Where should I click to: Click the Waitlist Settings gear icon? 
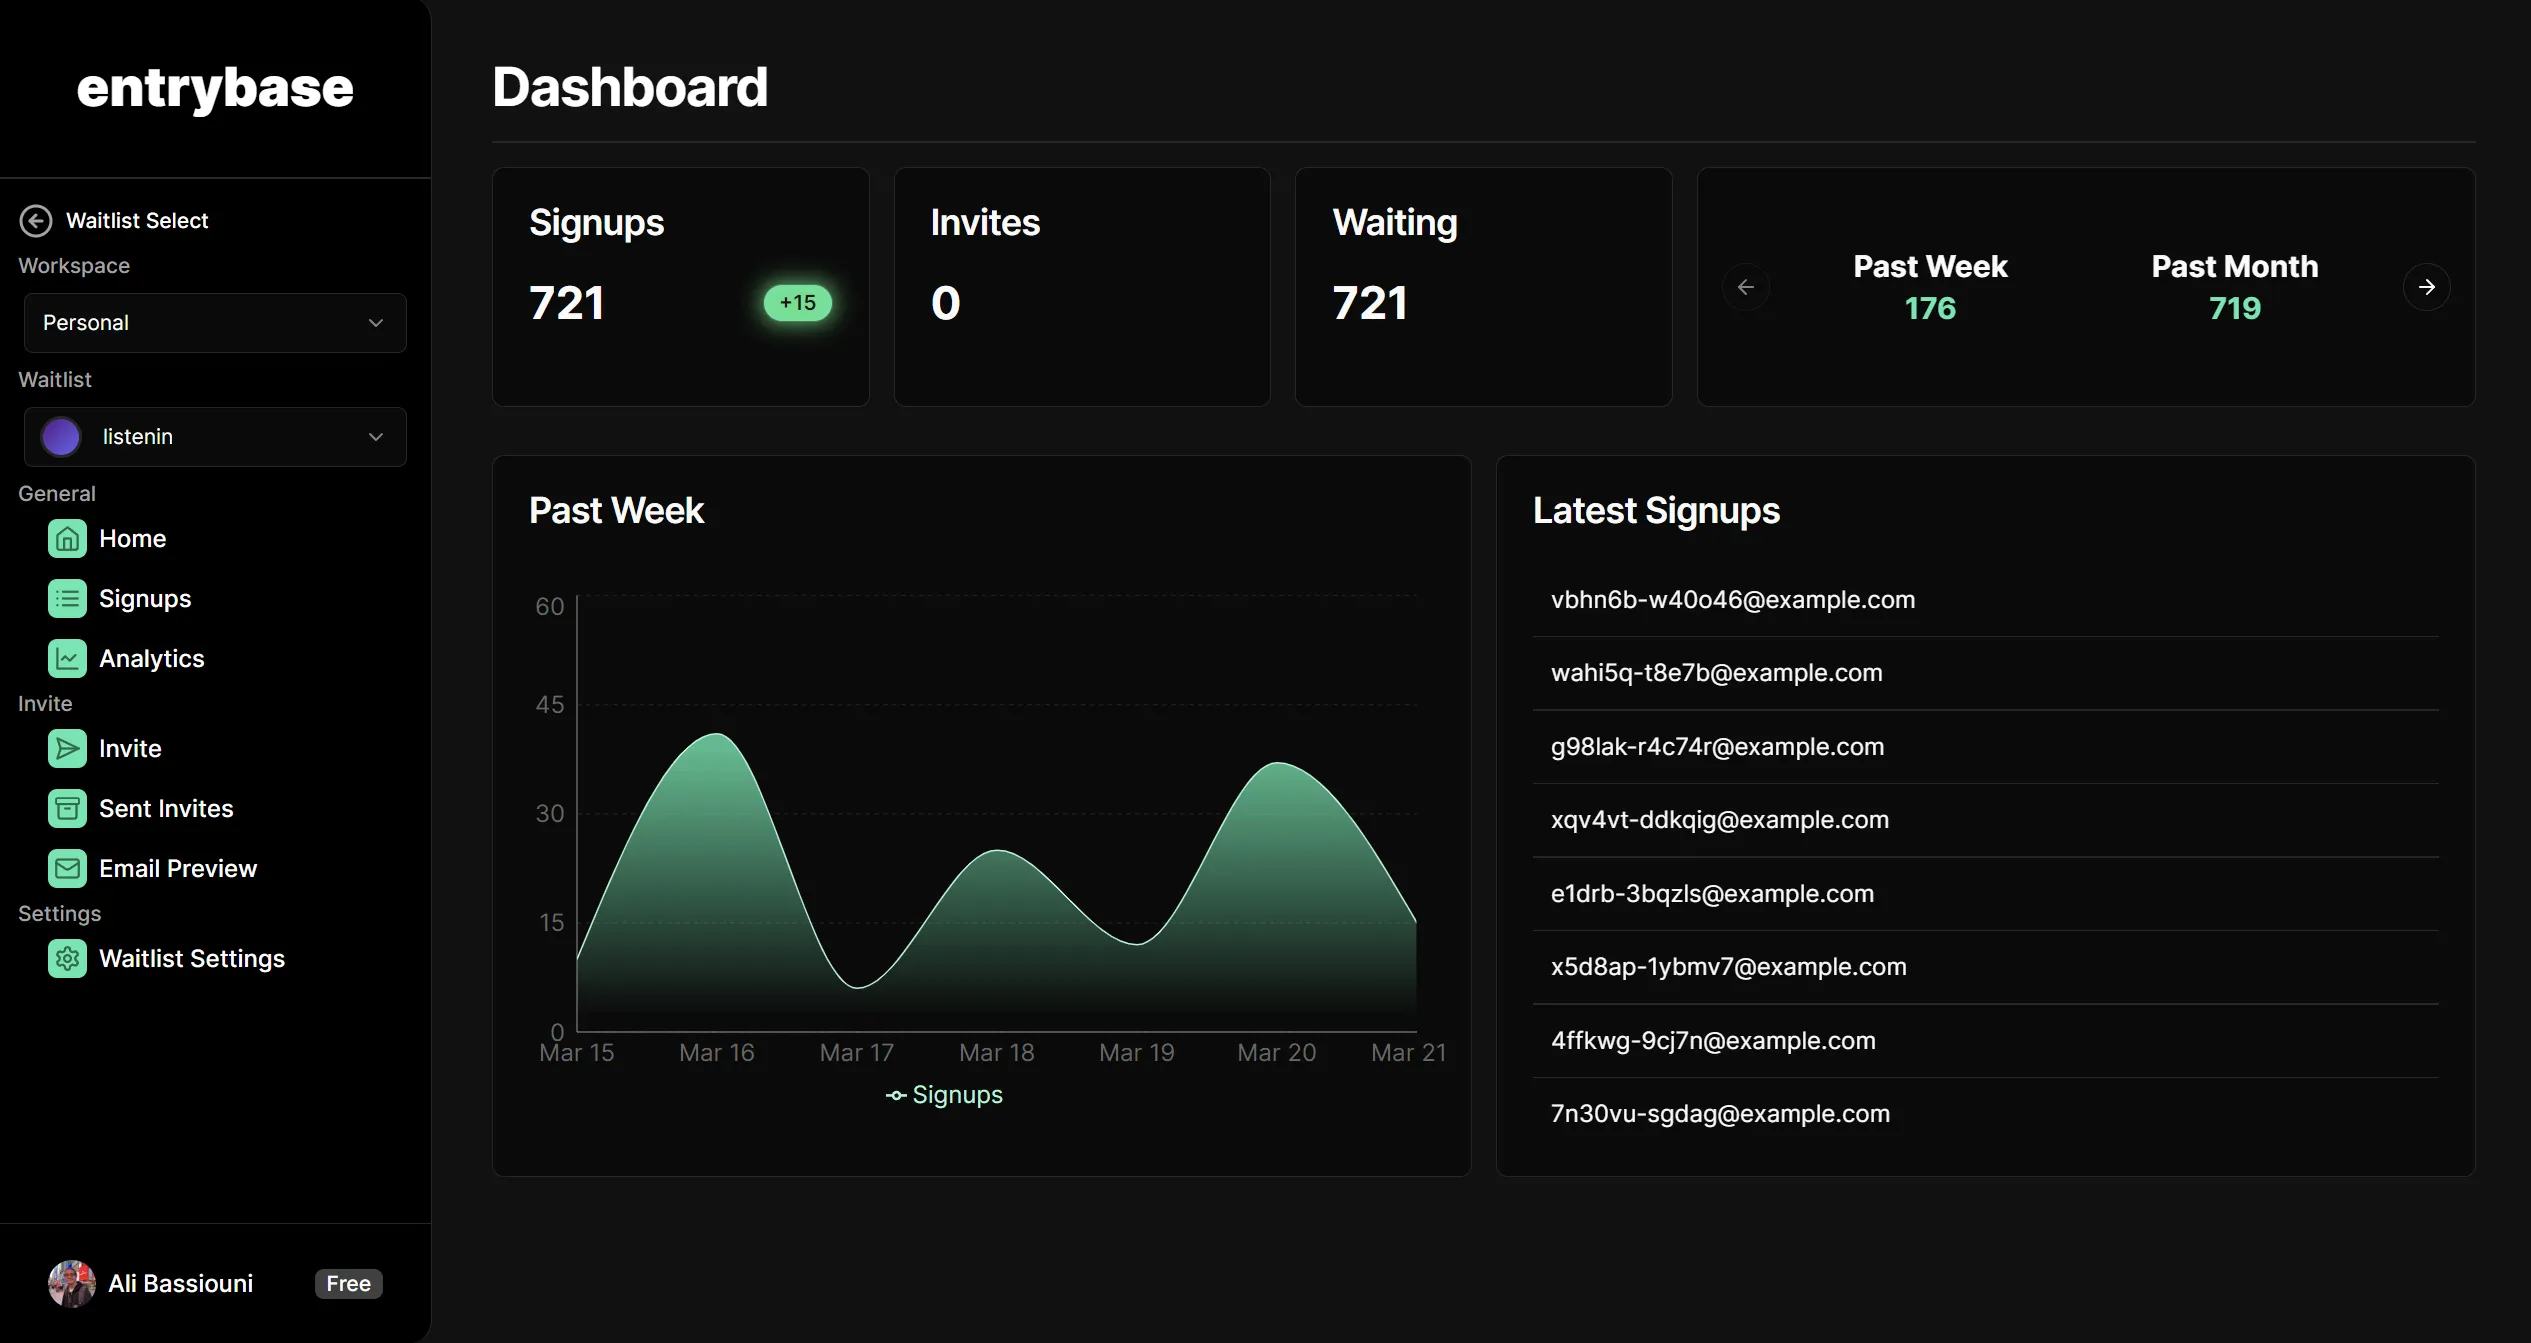point(67,959)
